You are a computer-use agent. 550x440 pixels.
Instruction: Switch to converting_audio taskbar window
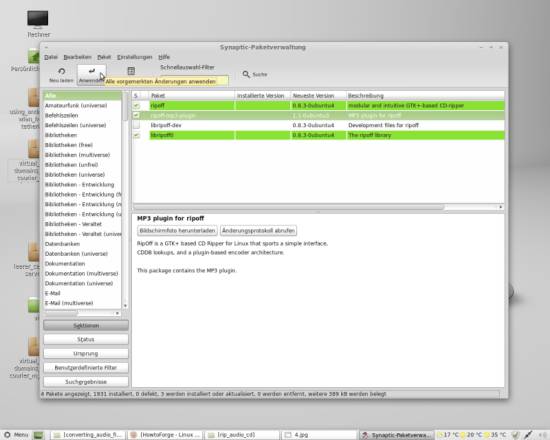pos(88,435)
